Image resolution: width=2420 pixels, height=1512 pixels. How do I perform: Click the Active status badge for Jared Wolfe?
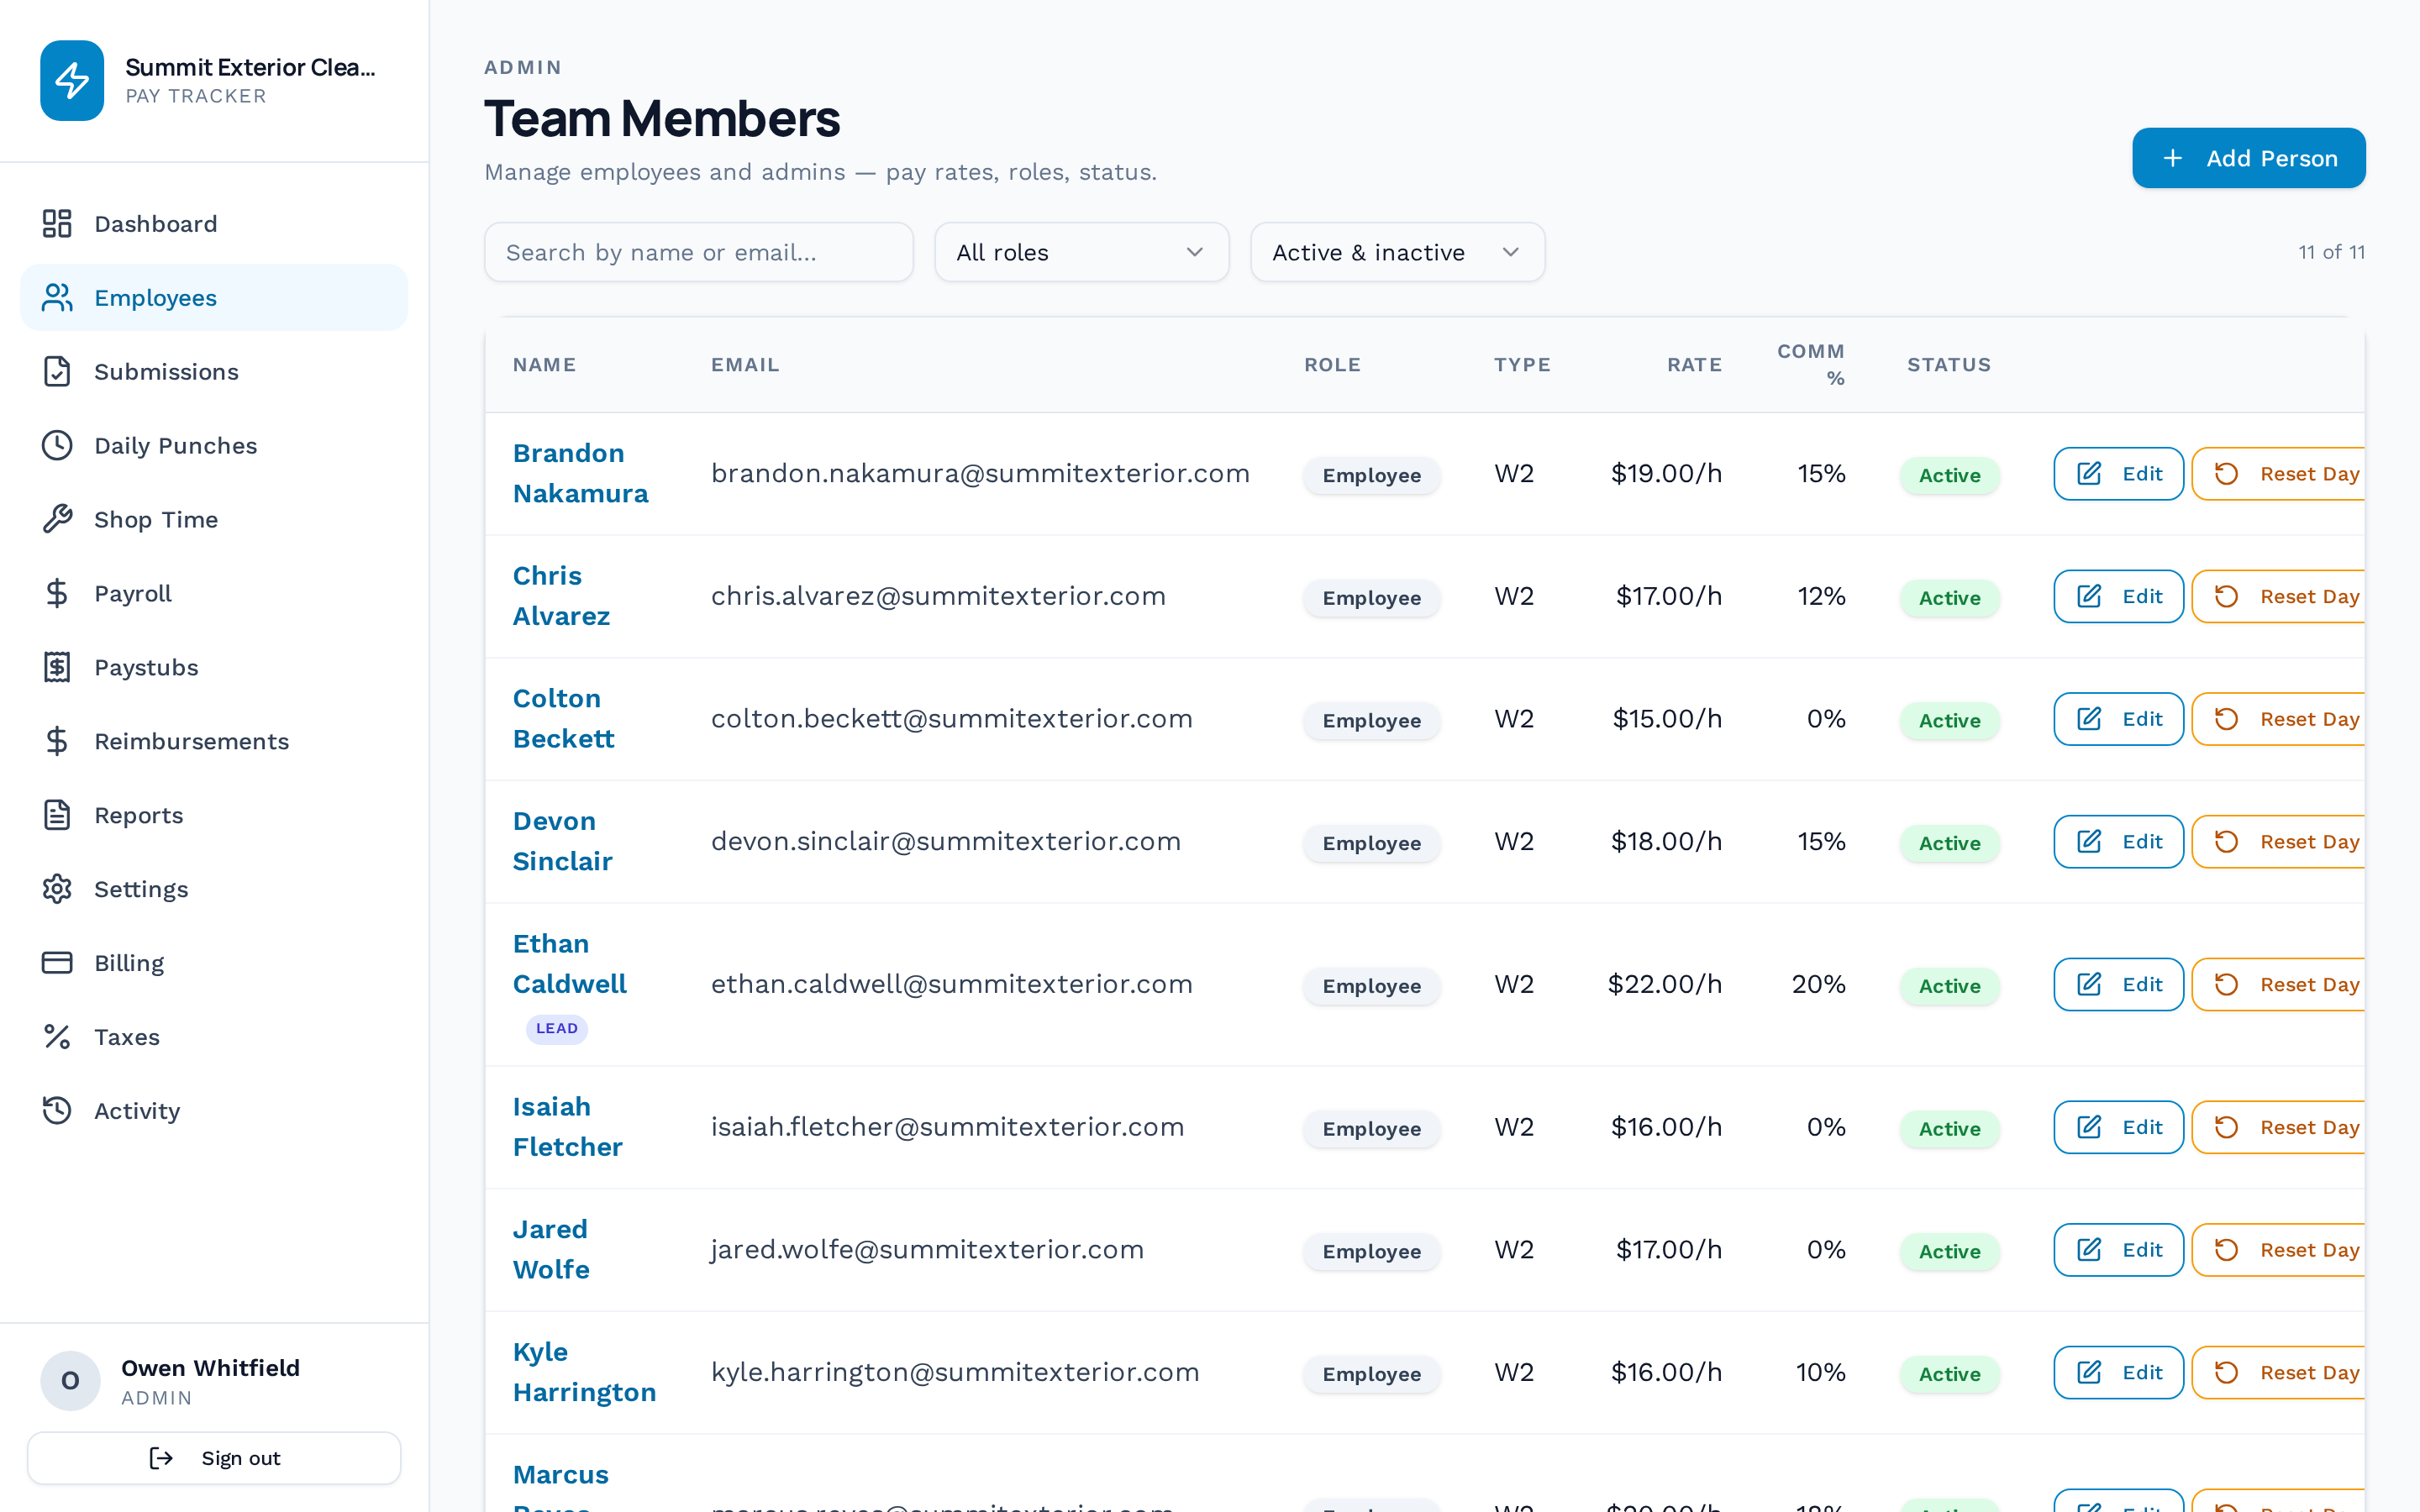click(x=1949, y=1252)
